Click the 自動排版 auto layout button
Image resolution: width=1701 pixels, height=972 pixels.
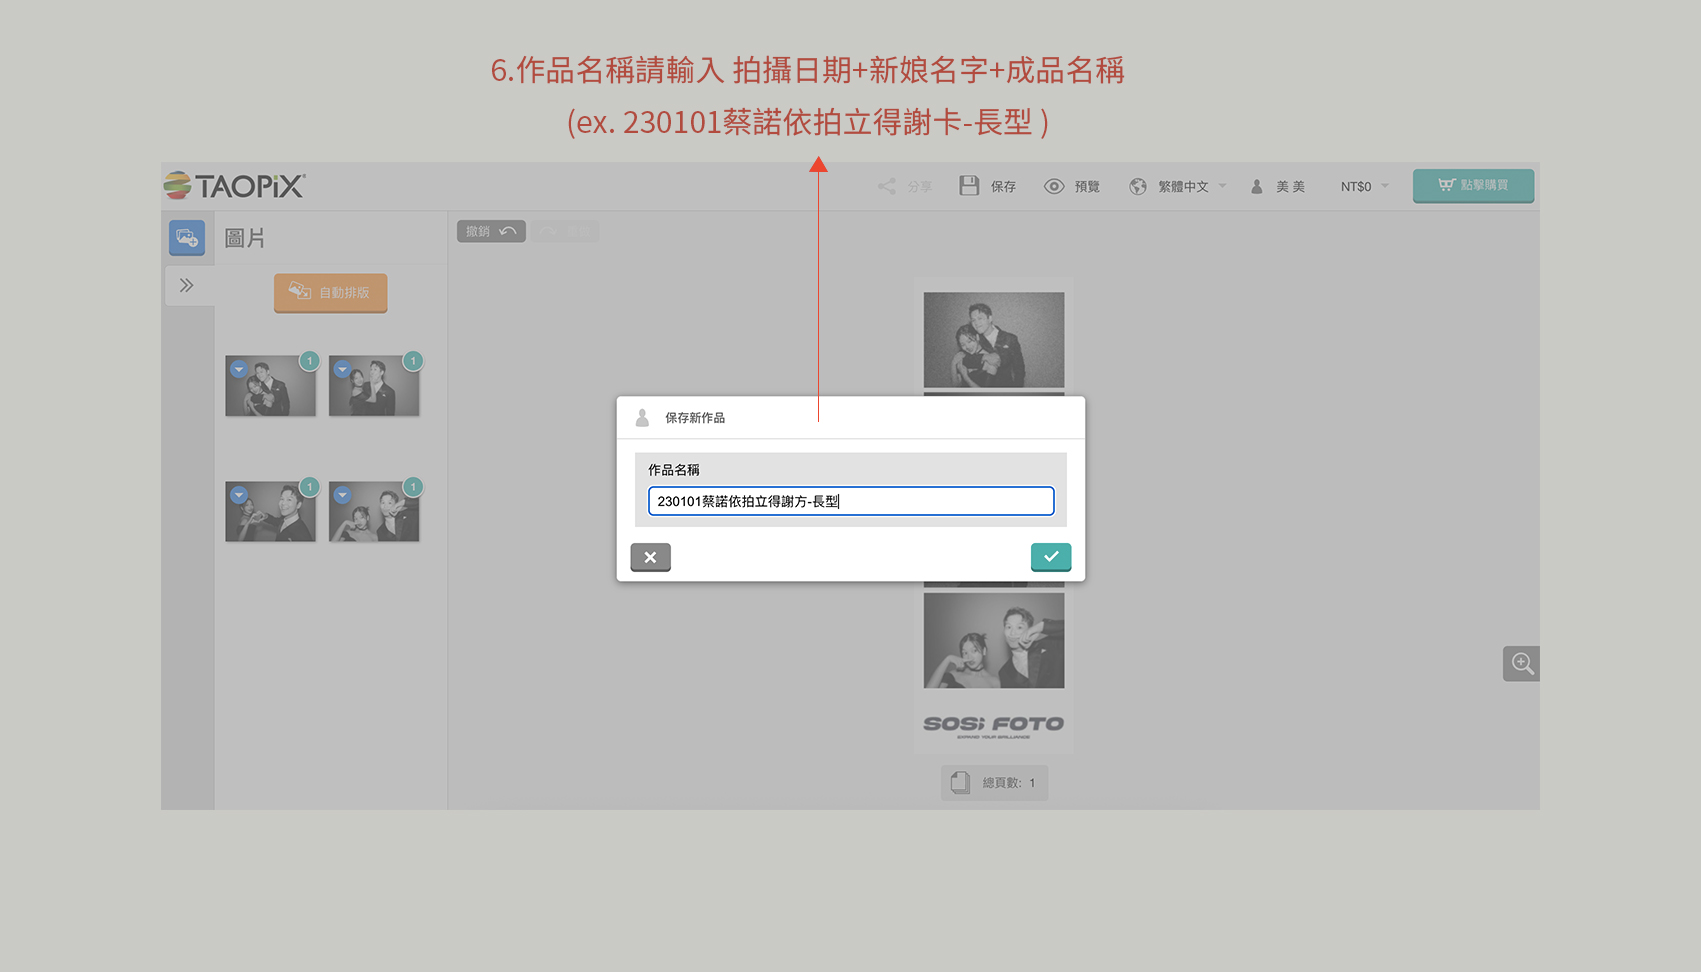tap(330, 292)
